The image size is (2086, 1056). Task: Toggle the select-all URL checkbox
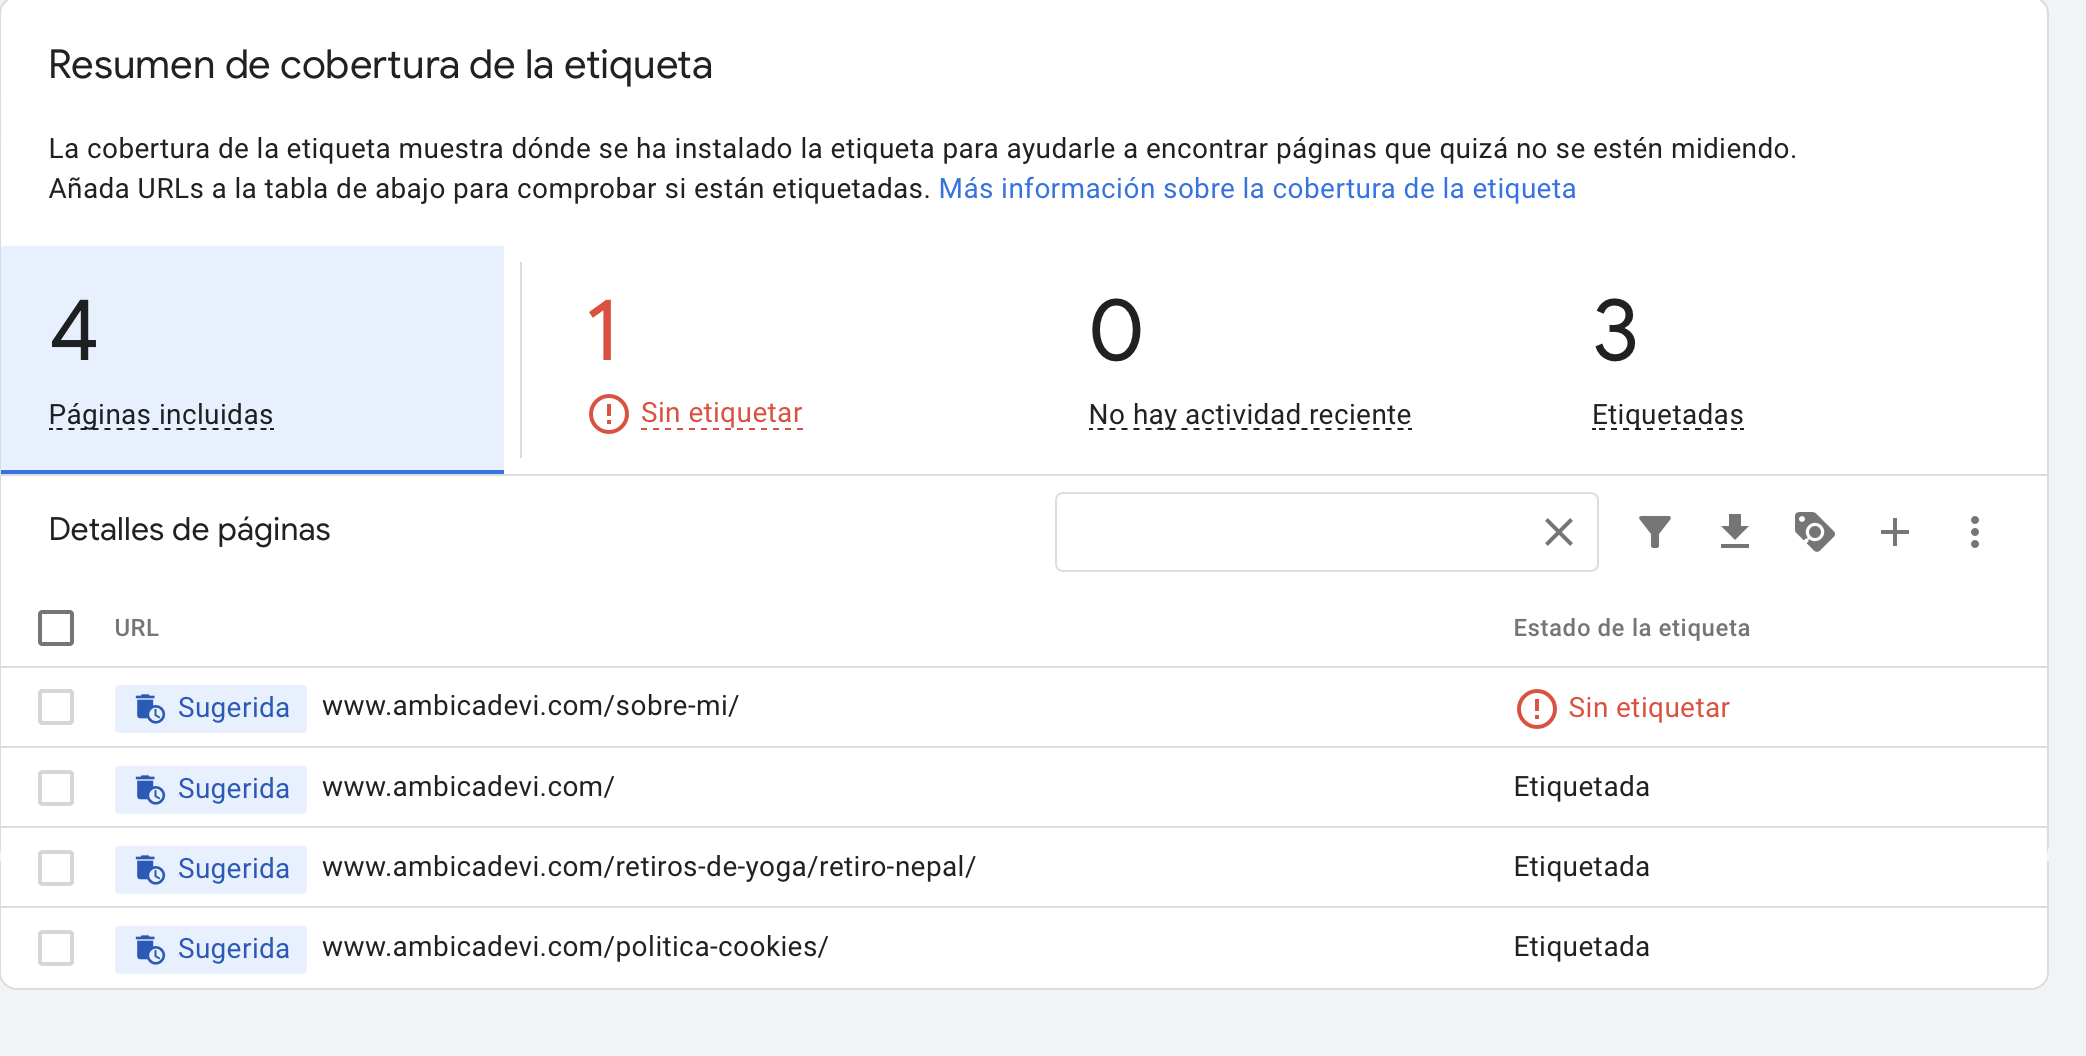coord(56,628)
